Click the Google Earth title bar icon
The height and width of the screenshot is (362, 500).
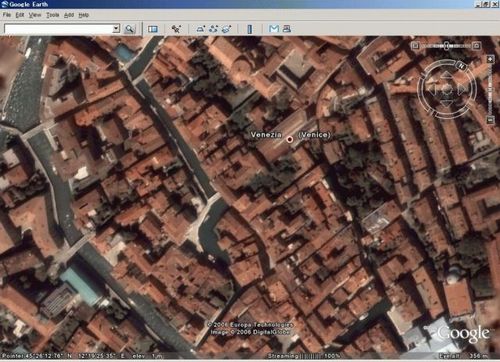click(x=5, y=4)
